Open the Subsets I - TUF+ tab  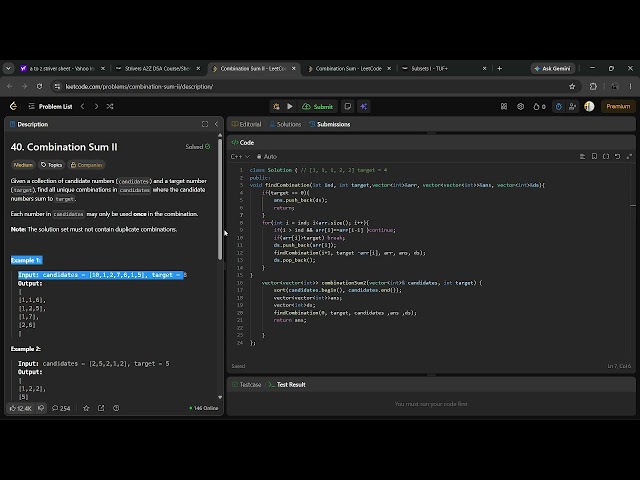click(444, 69)
